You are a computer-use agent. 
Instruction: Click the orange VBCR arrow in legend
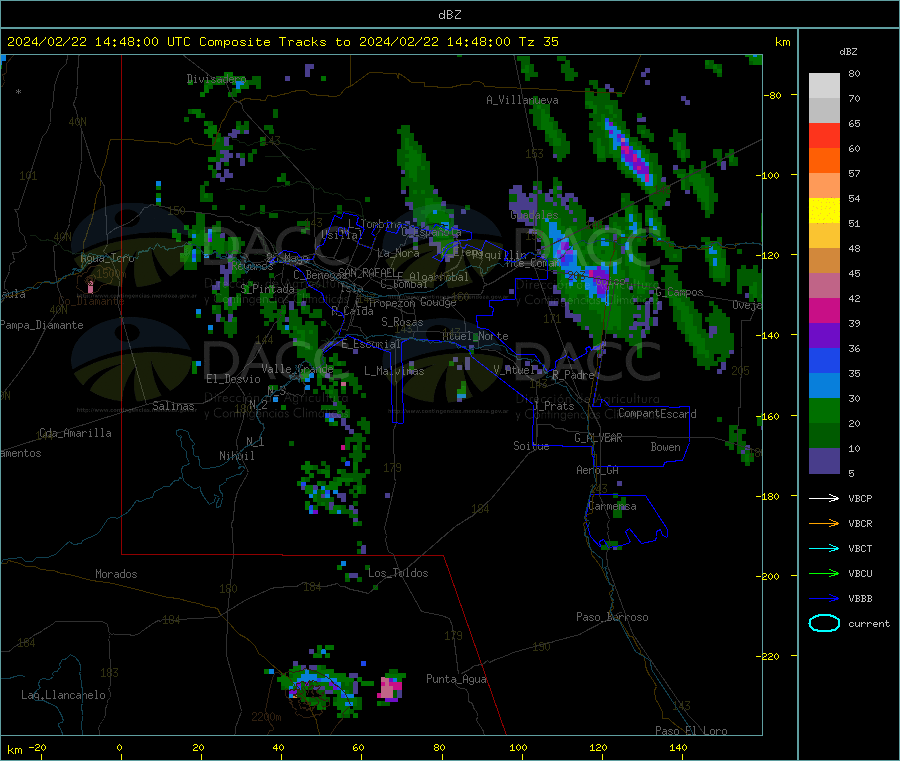click(x=824, y=523)
